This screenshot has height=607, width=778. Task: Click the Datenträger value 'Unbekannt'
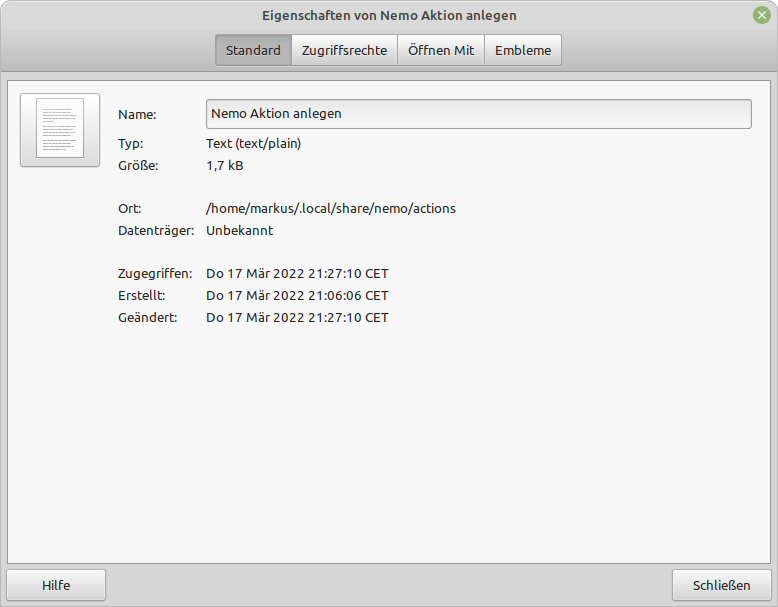(239, 230)
